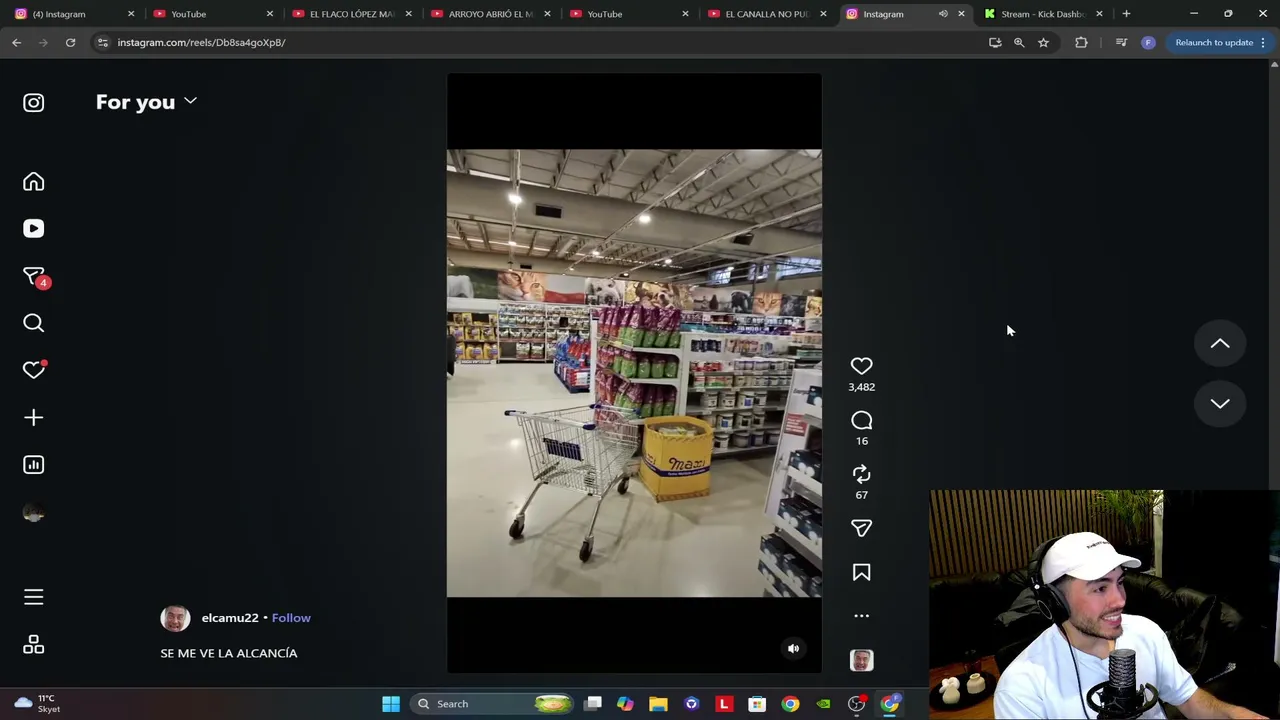The width and height of the screenshot is (1280, 720).
Task: Repost the reel
Action: pos(861,474)
